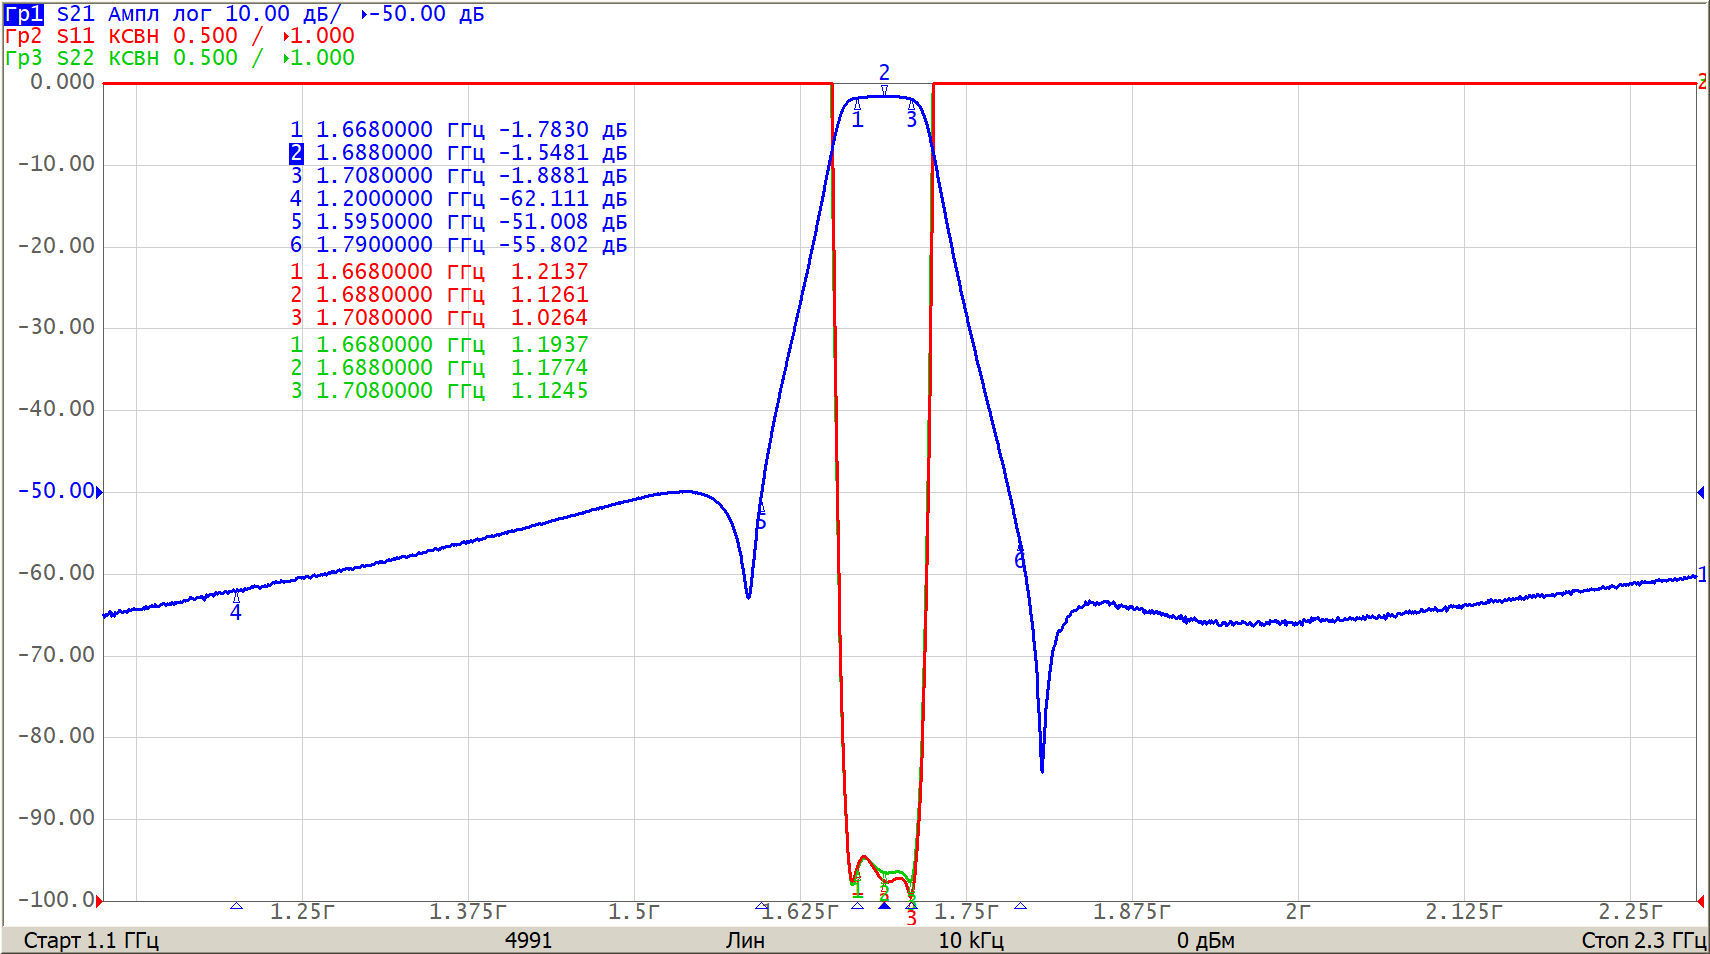1710x954 pixels.
Task: Select the highlighted Гр1 trace label
Action: [23, 14]
